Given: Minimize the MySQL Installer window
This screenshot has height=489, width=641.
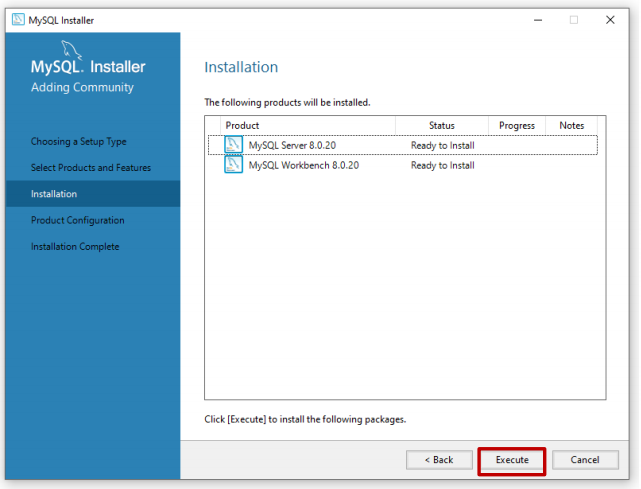Looking at the screenshot, I should point(538,20).
